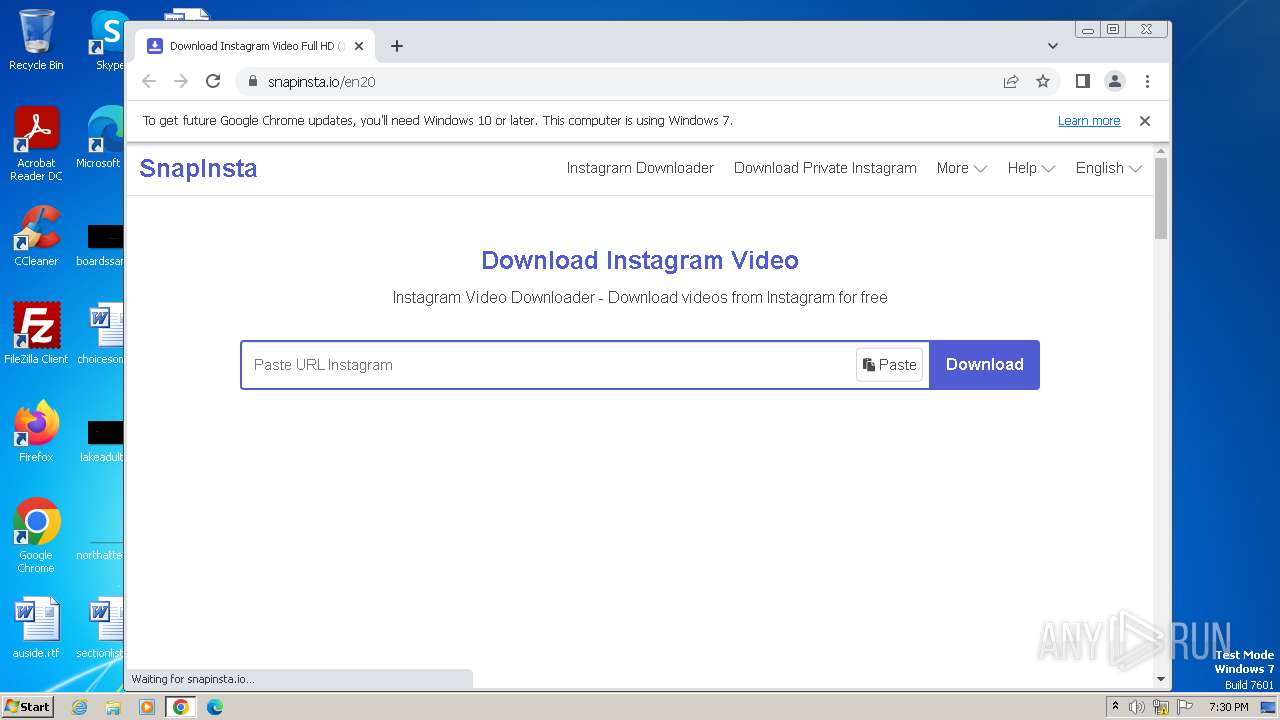Open Instagram Downloader nav link
The height and width of the screenshot is (720, 1280).
click(640, 168)
